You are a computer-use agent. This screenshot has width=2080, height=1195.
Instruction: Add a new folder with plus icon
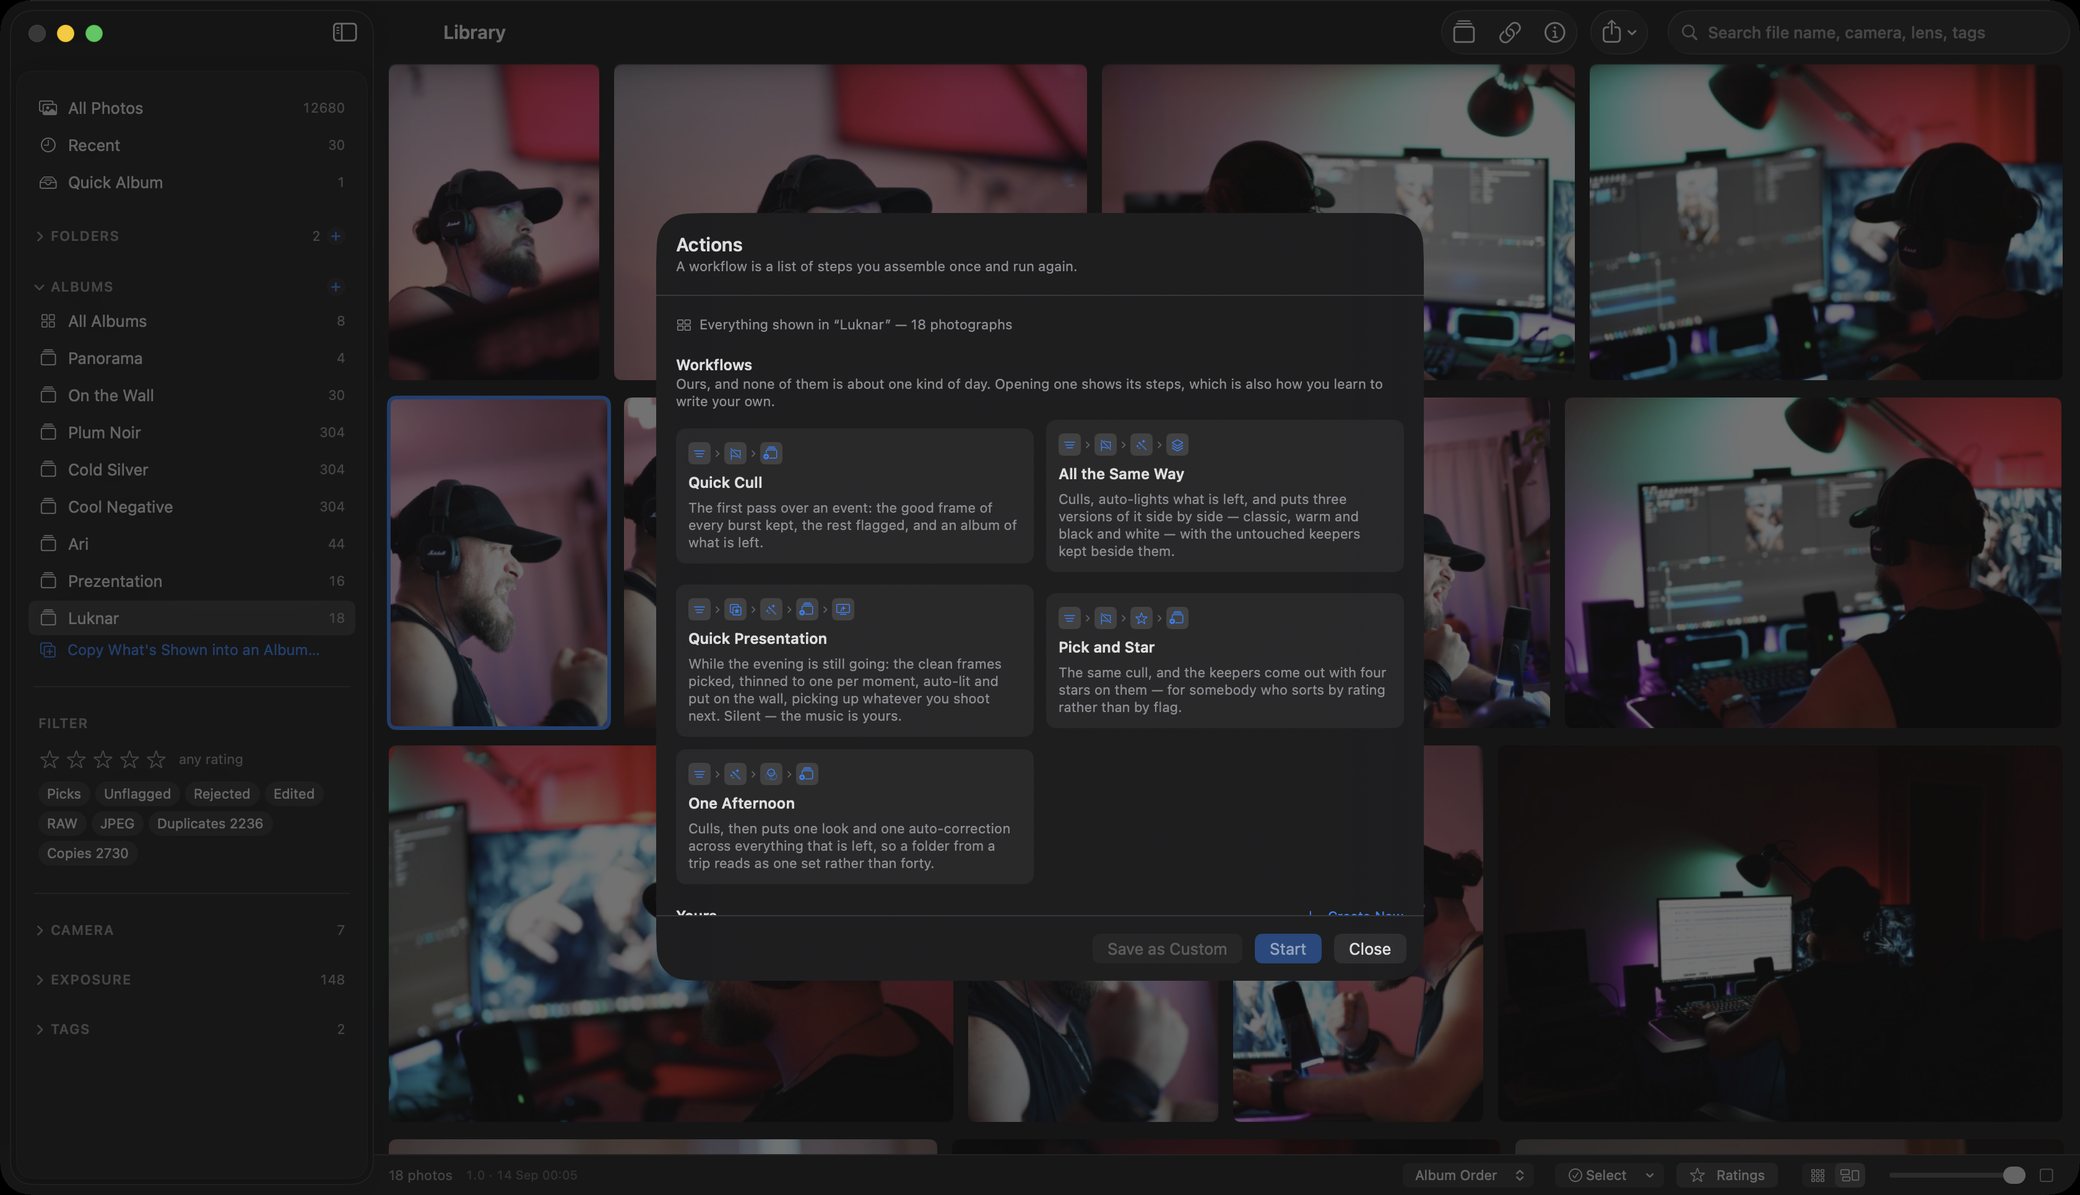pyautogui.click(x=336, y=237)
